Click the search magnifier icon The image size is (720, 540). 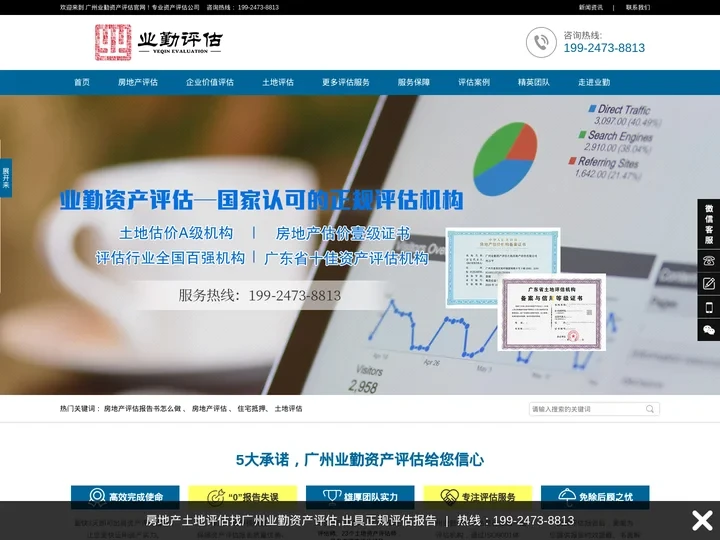click(650, 409)
